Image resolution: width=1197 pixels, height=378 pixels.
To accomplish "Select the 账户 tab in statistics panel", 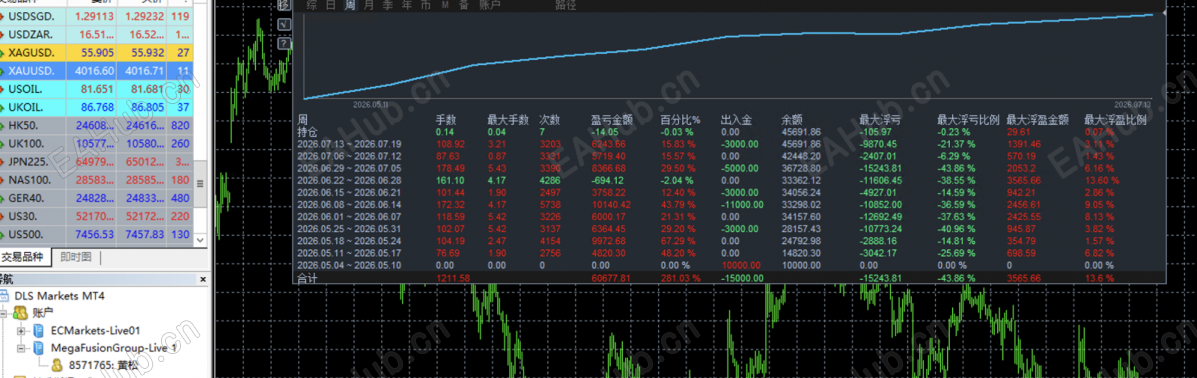I will point(489,5).
